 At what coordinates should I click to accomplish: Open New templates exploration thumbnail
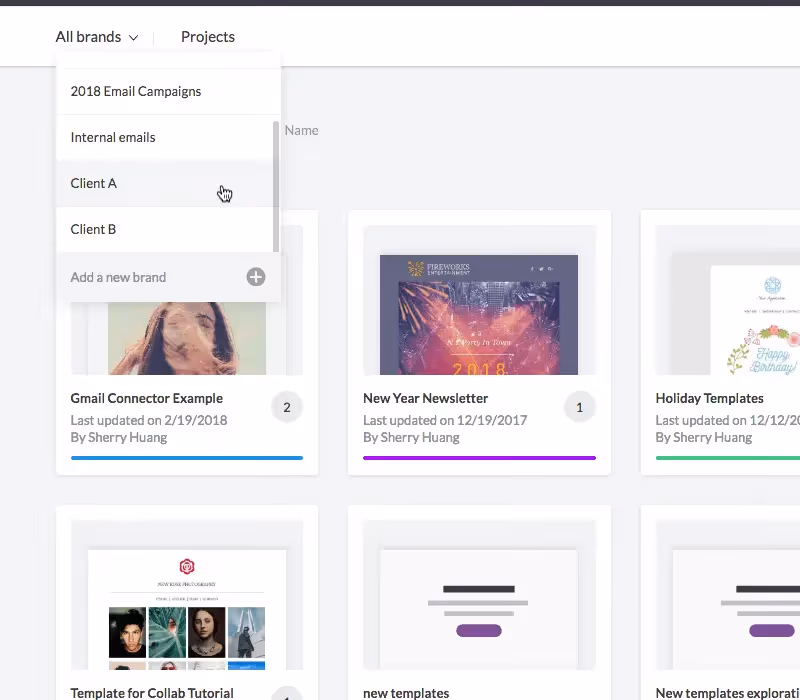(728, 595)
